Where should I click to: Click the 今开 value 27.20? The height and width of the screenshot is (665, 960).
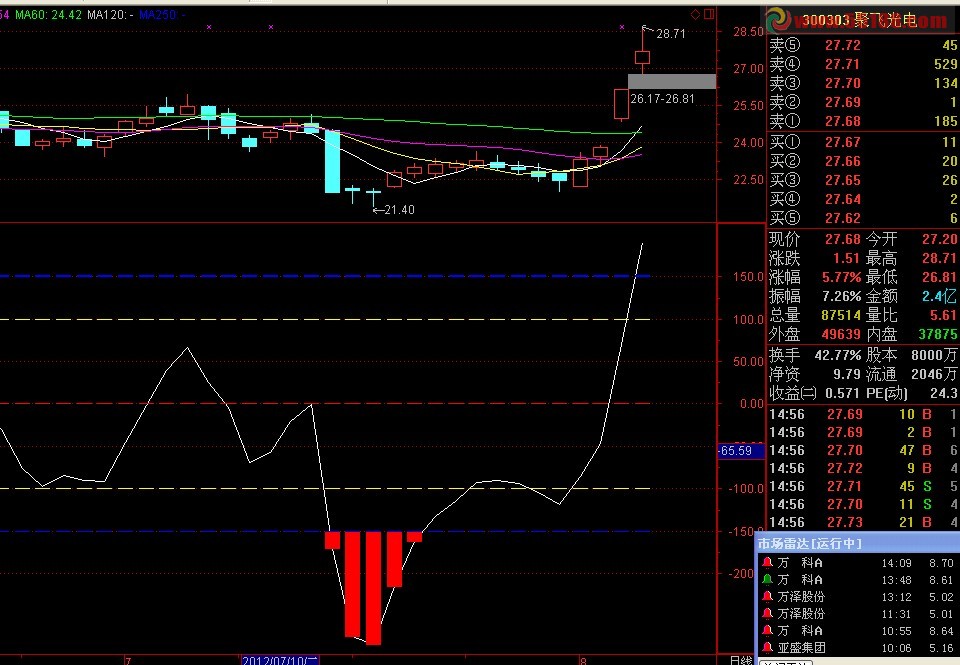tap(940, 239)
